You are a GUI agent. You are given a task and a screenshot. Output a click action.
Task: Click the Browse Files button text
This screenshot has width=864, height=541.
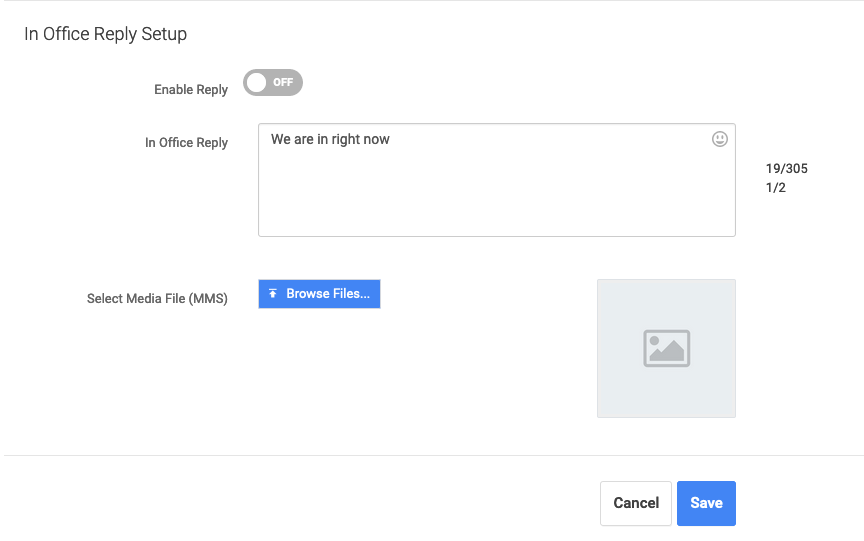point(328,294)
